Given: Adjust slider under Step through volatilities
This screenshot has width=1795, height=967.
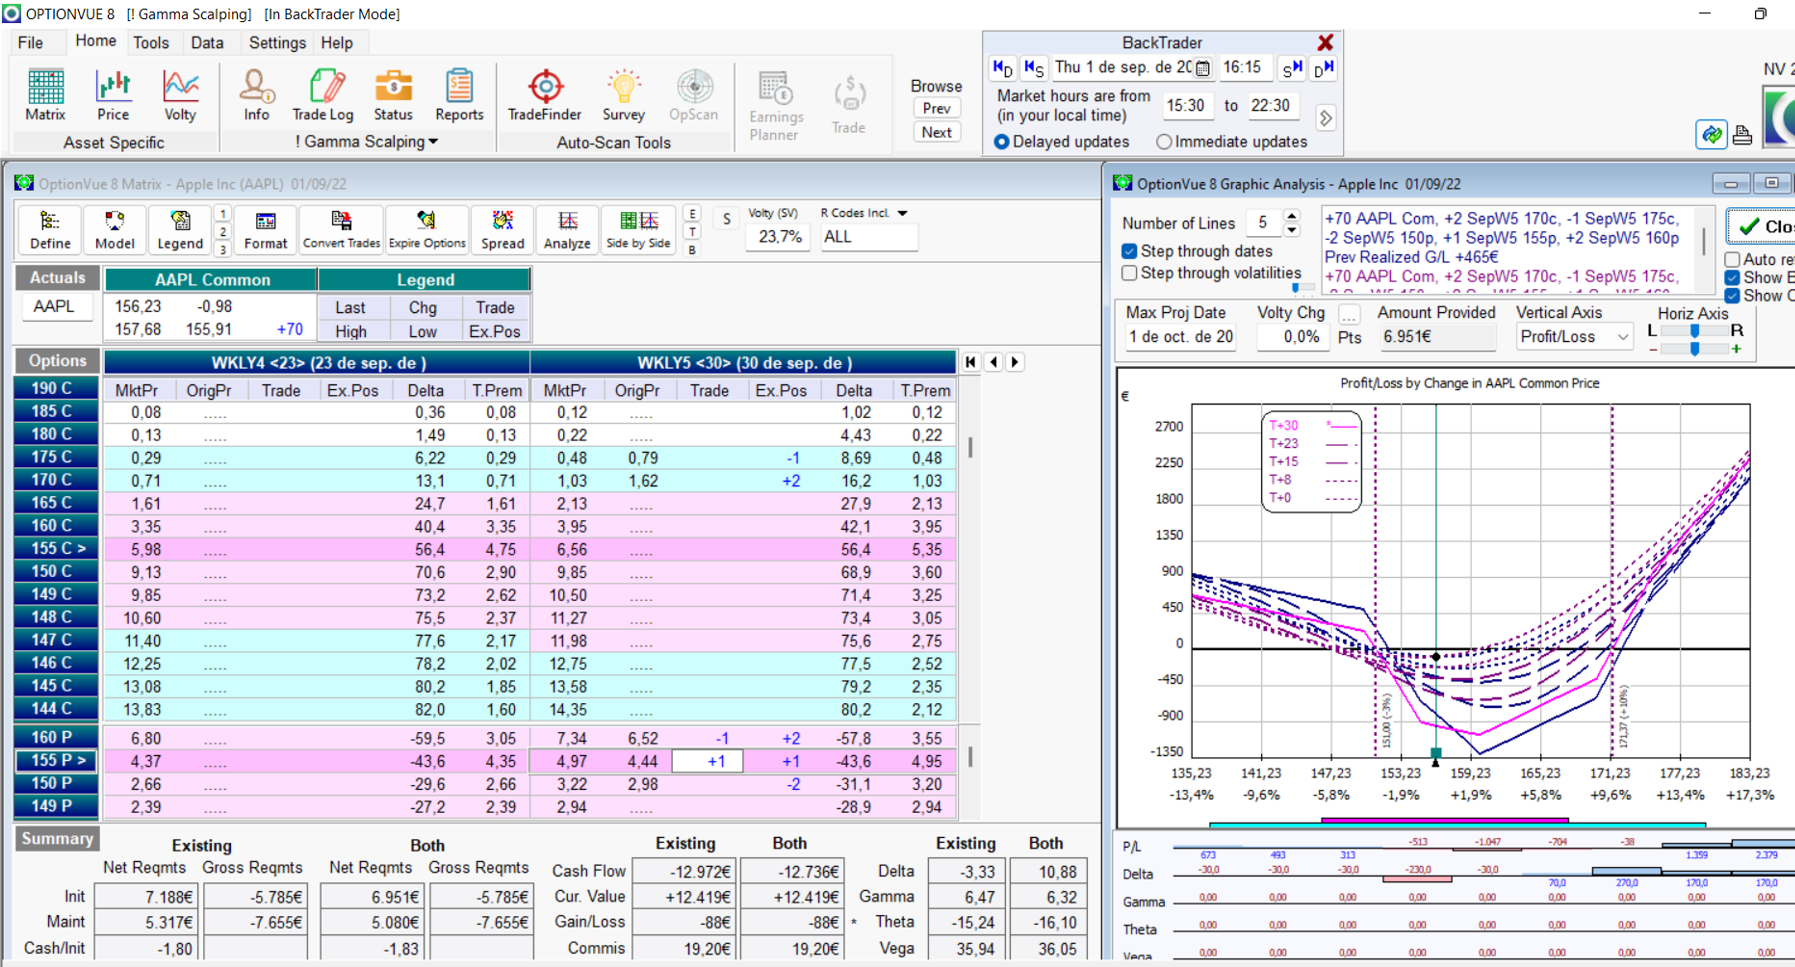Looking at the screenshot, I should (1296, 288).
